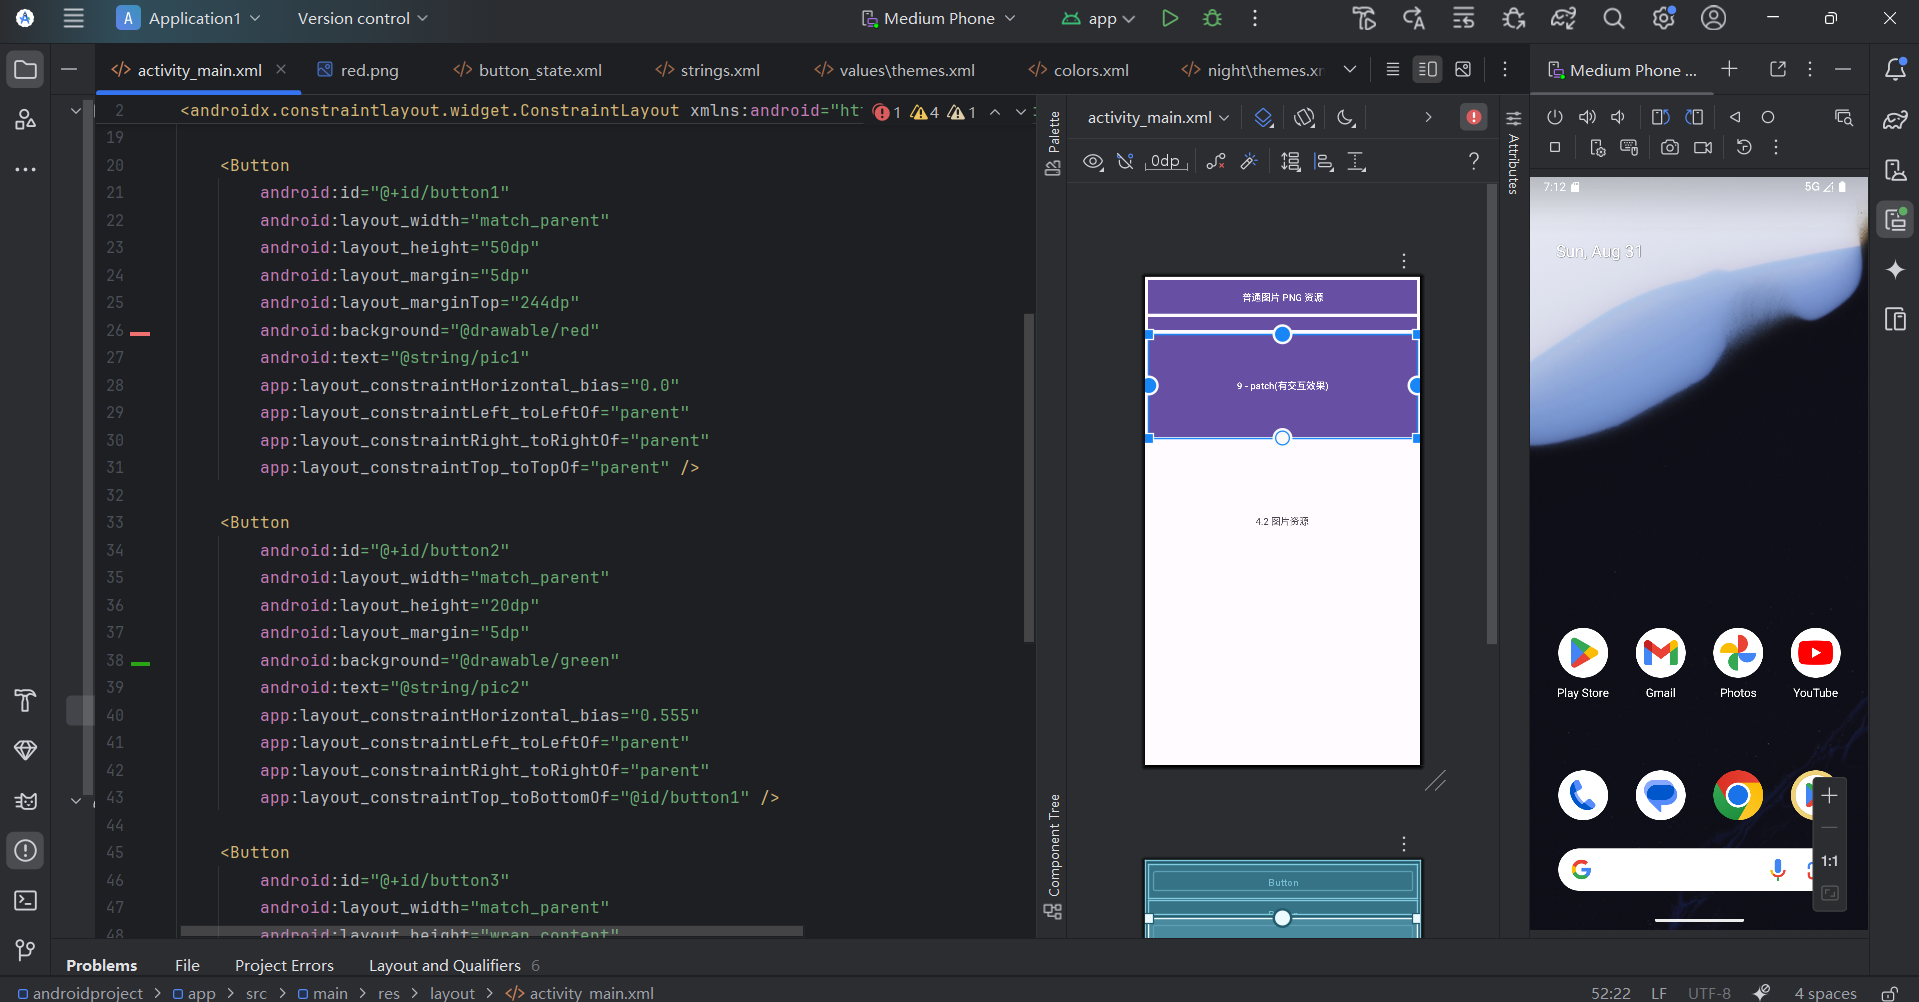Add new emulator device tab plus
1919x1002 pixels.
pyautogui.click(x=1729, y=69)
